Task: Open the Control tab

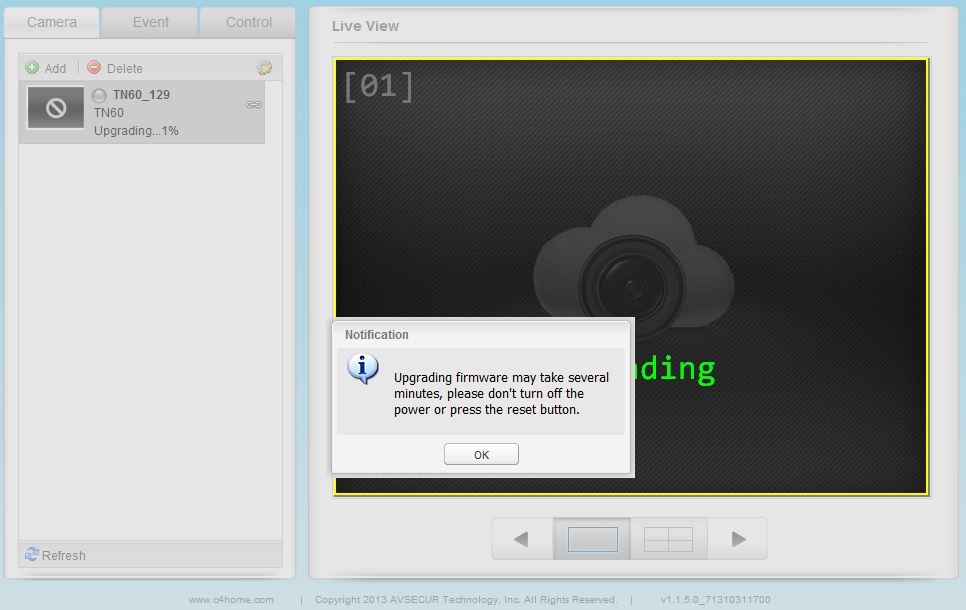Action: [x=248, y=23]
